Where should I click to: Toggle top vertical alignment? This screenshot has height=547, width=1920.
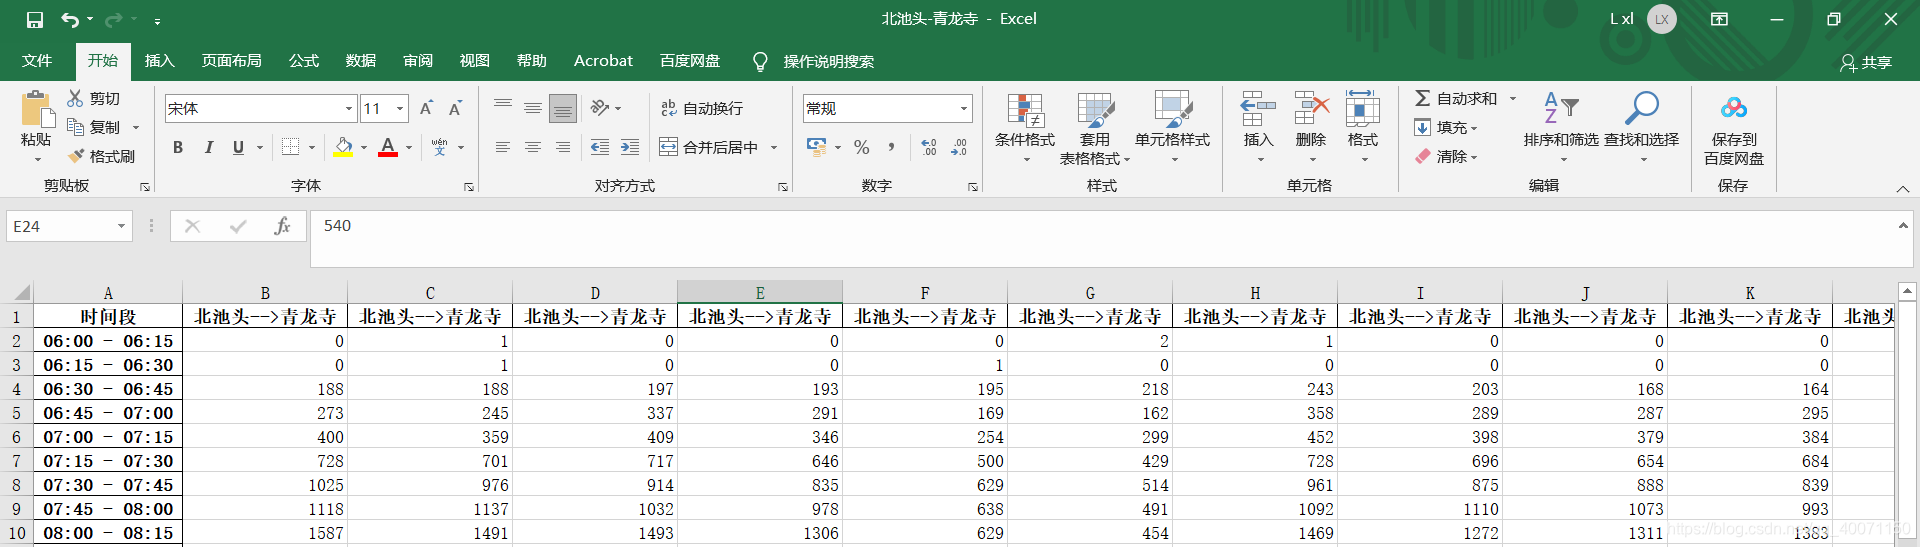click(x=503, y=108)
